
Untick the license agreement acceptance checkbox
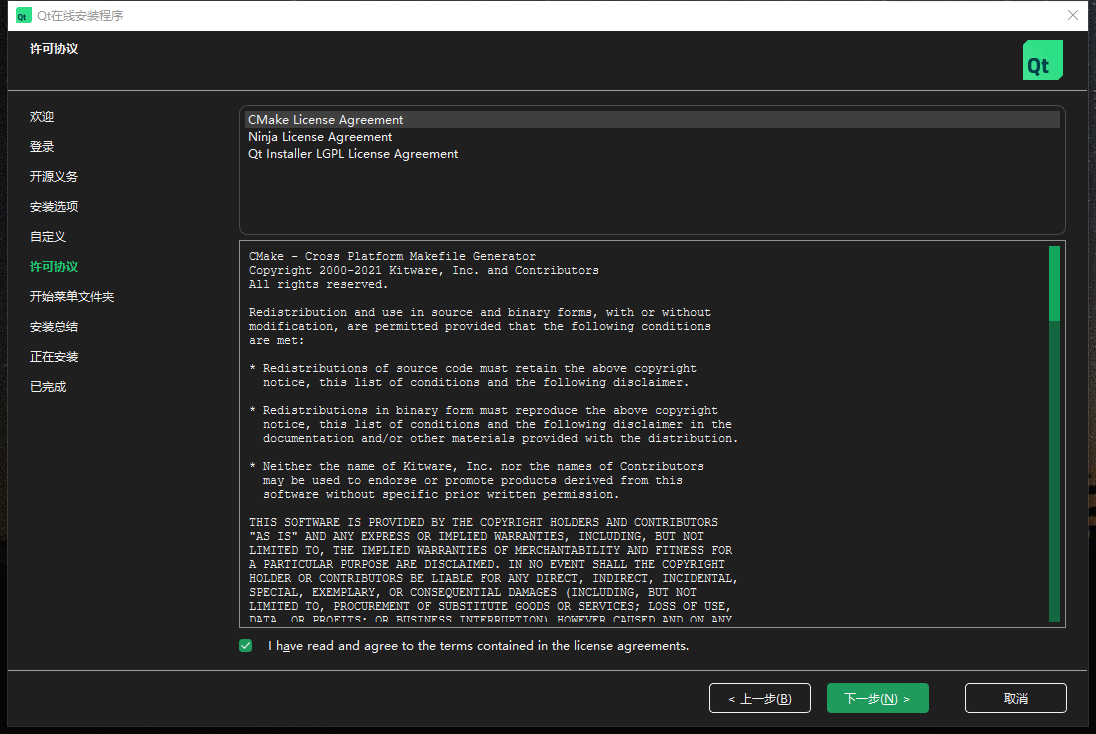point(245,645)
